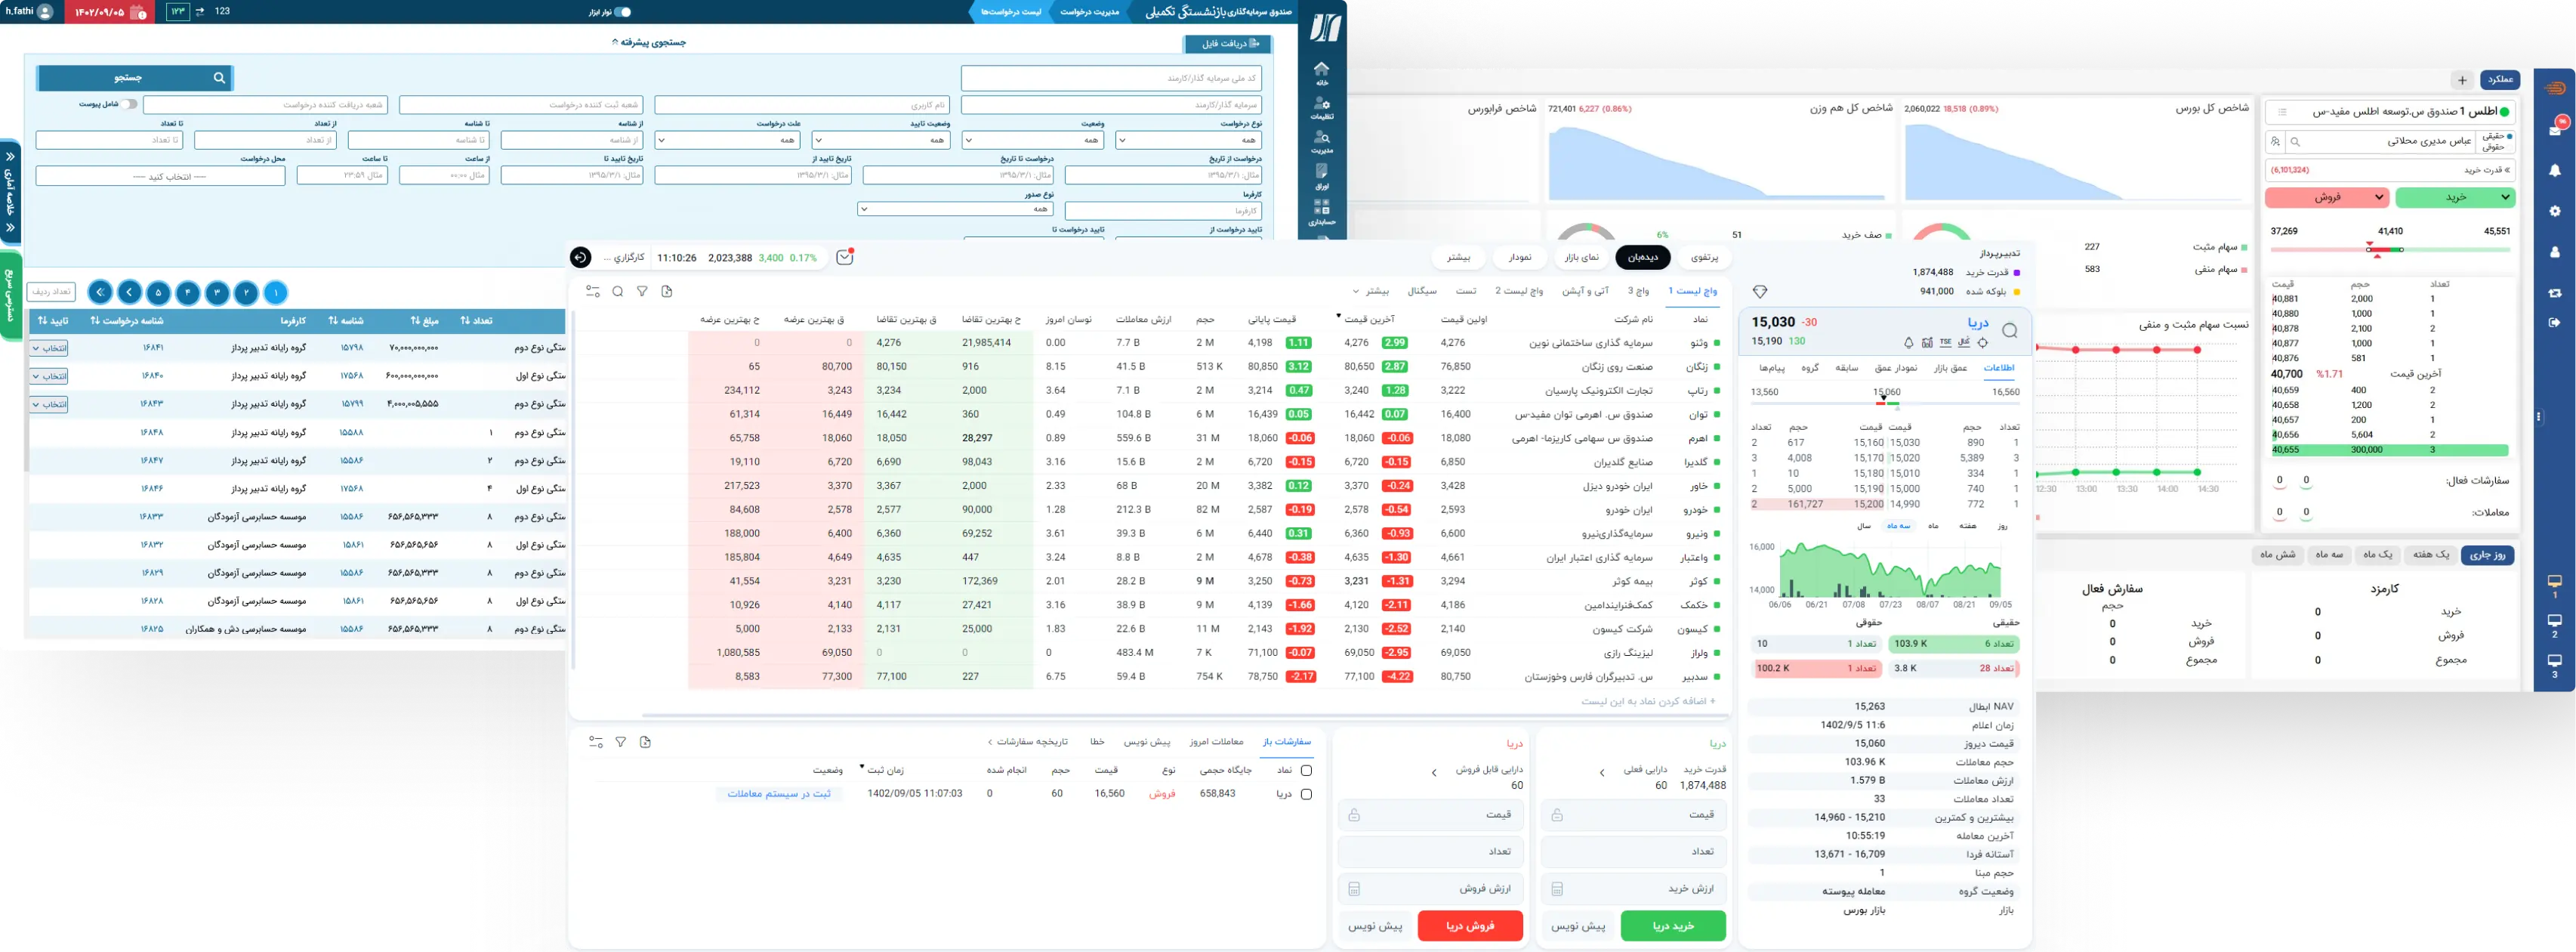Viewport: 2576px width, 952px height.
Task: Click the price range slider below اطلاعات tab
Action: pyautogui.click(x=1885, y=403)
